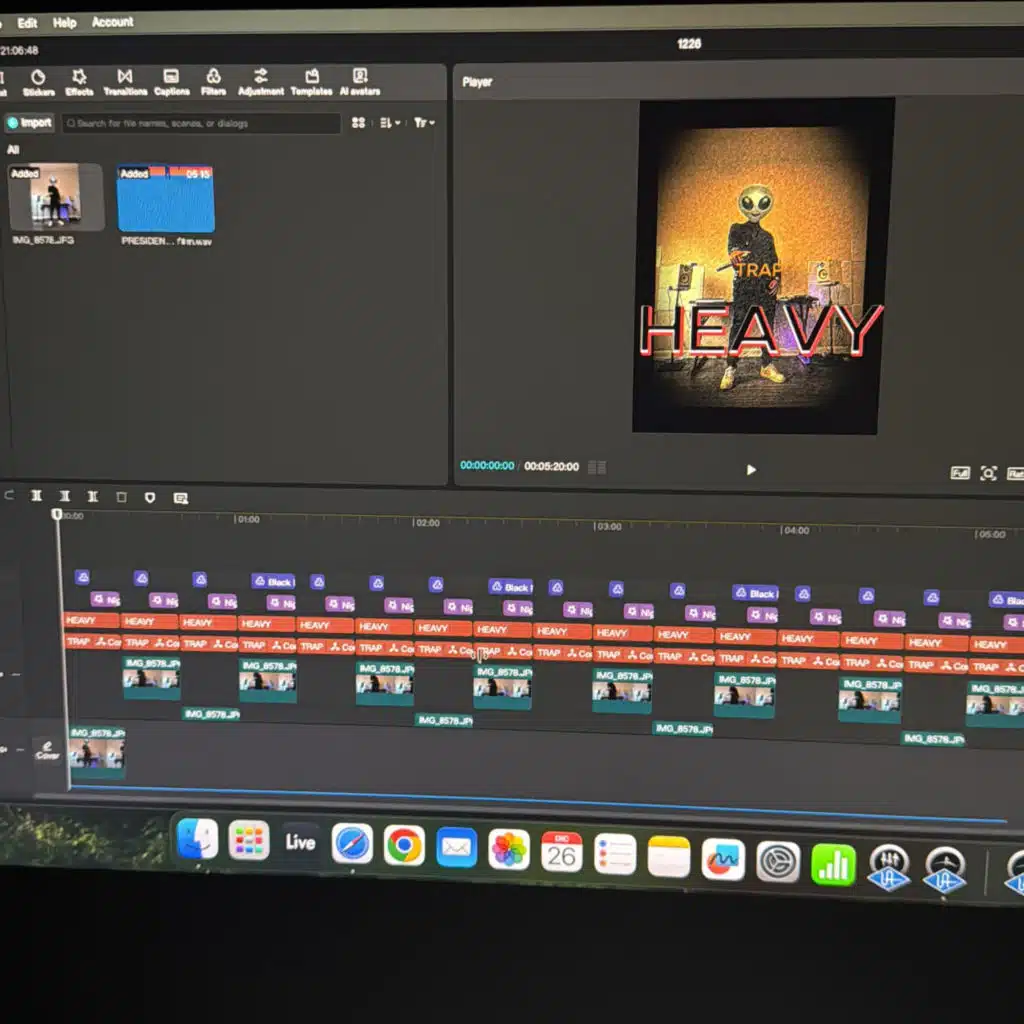Open the AI avatars panel

tap(360, 82)
